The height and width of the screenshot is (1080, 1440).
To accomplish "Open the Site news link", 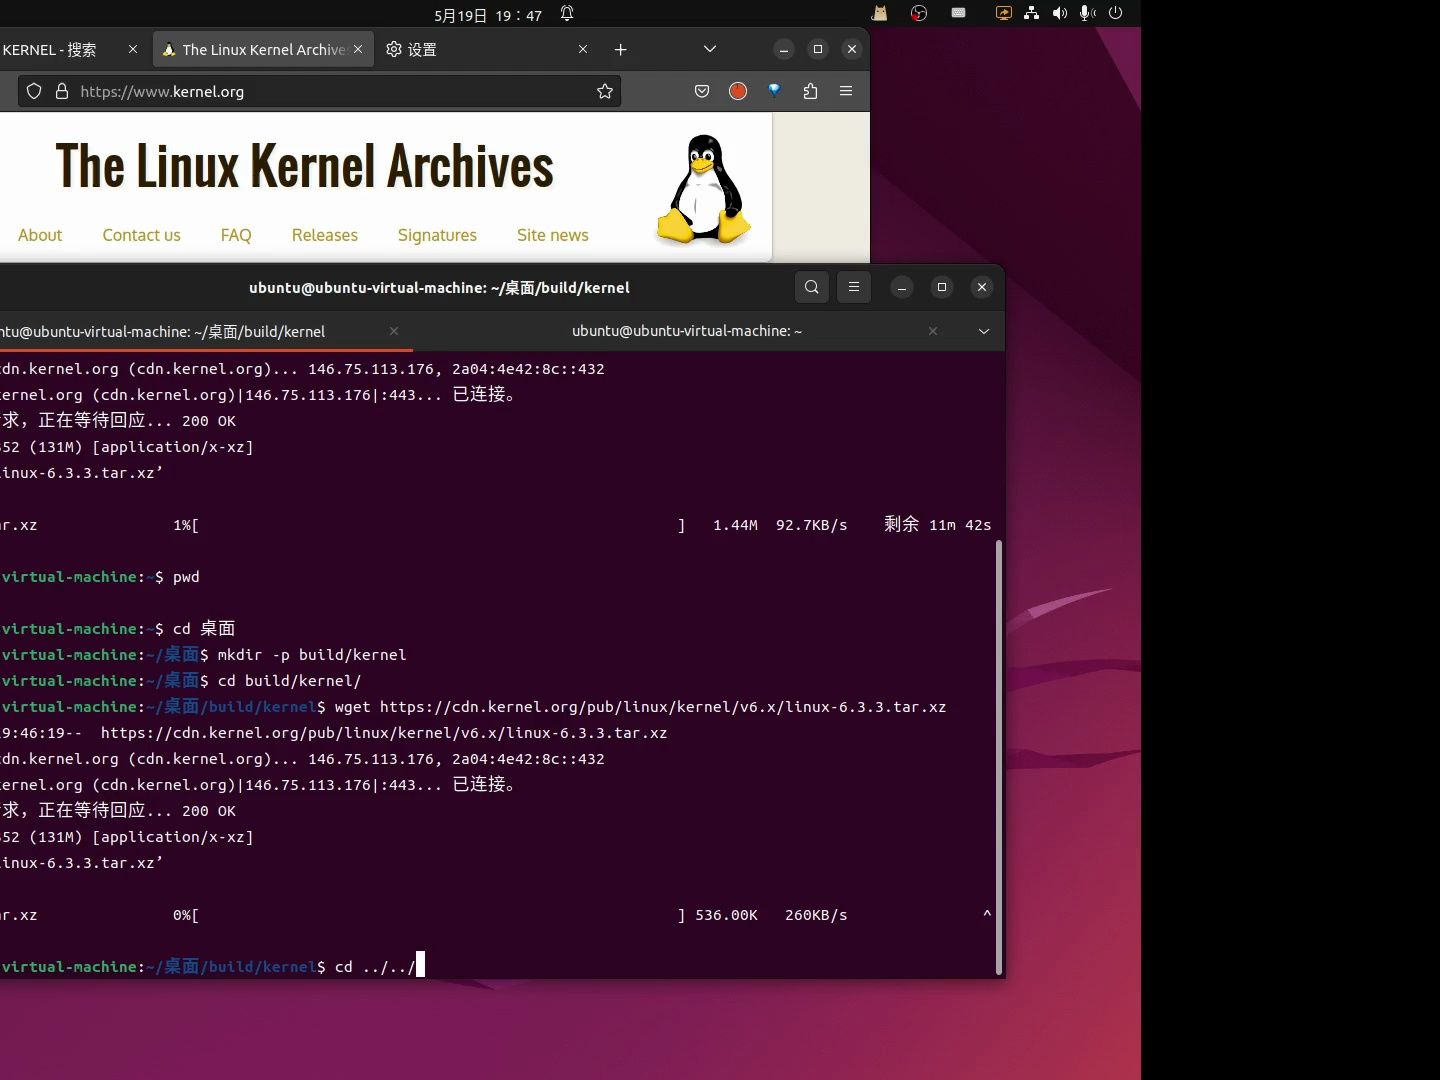I will click(552, 235).
